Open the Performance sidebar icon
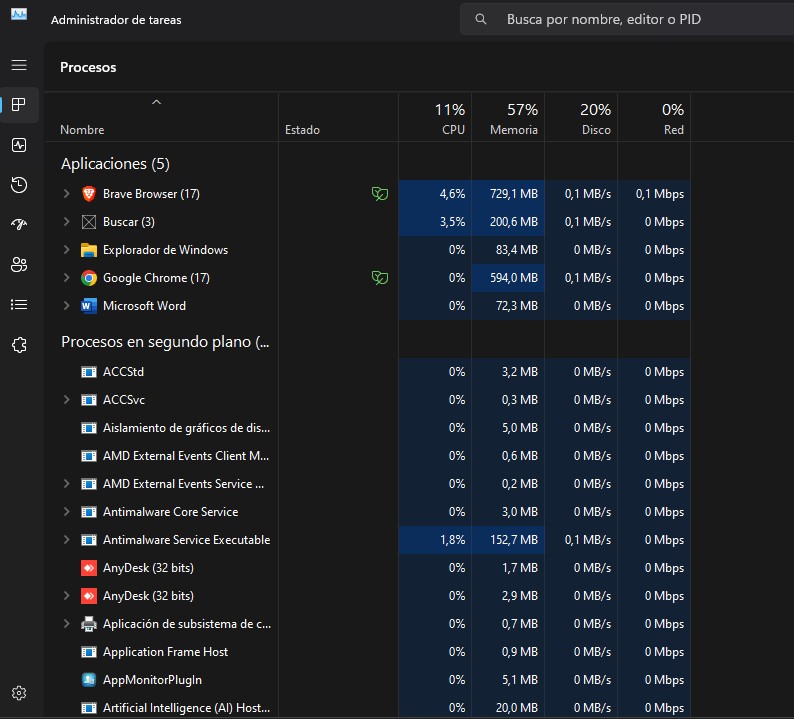 [19, 145]
